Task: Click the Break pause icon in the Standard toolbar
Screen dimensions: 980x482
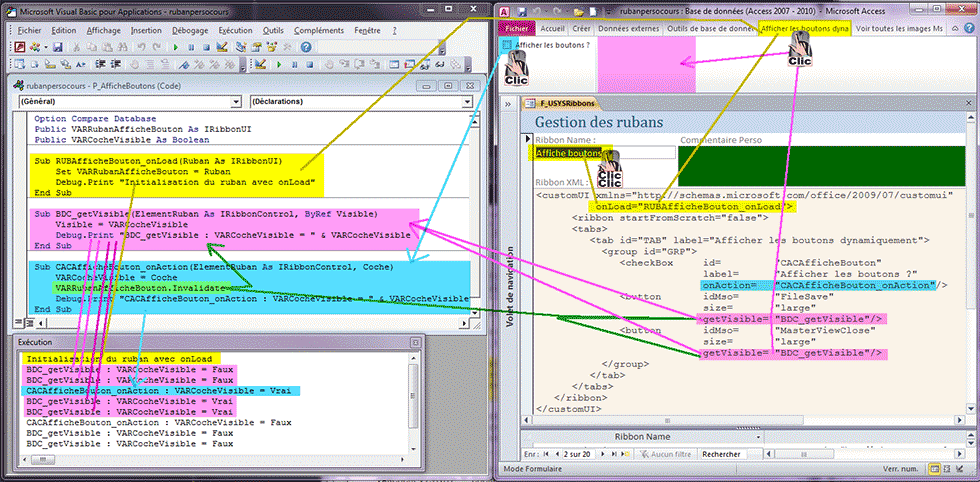Action: click(x=191, y=48)
